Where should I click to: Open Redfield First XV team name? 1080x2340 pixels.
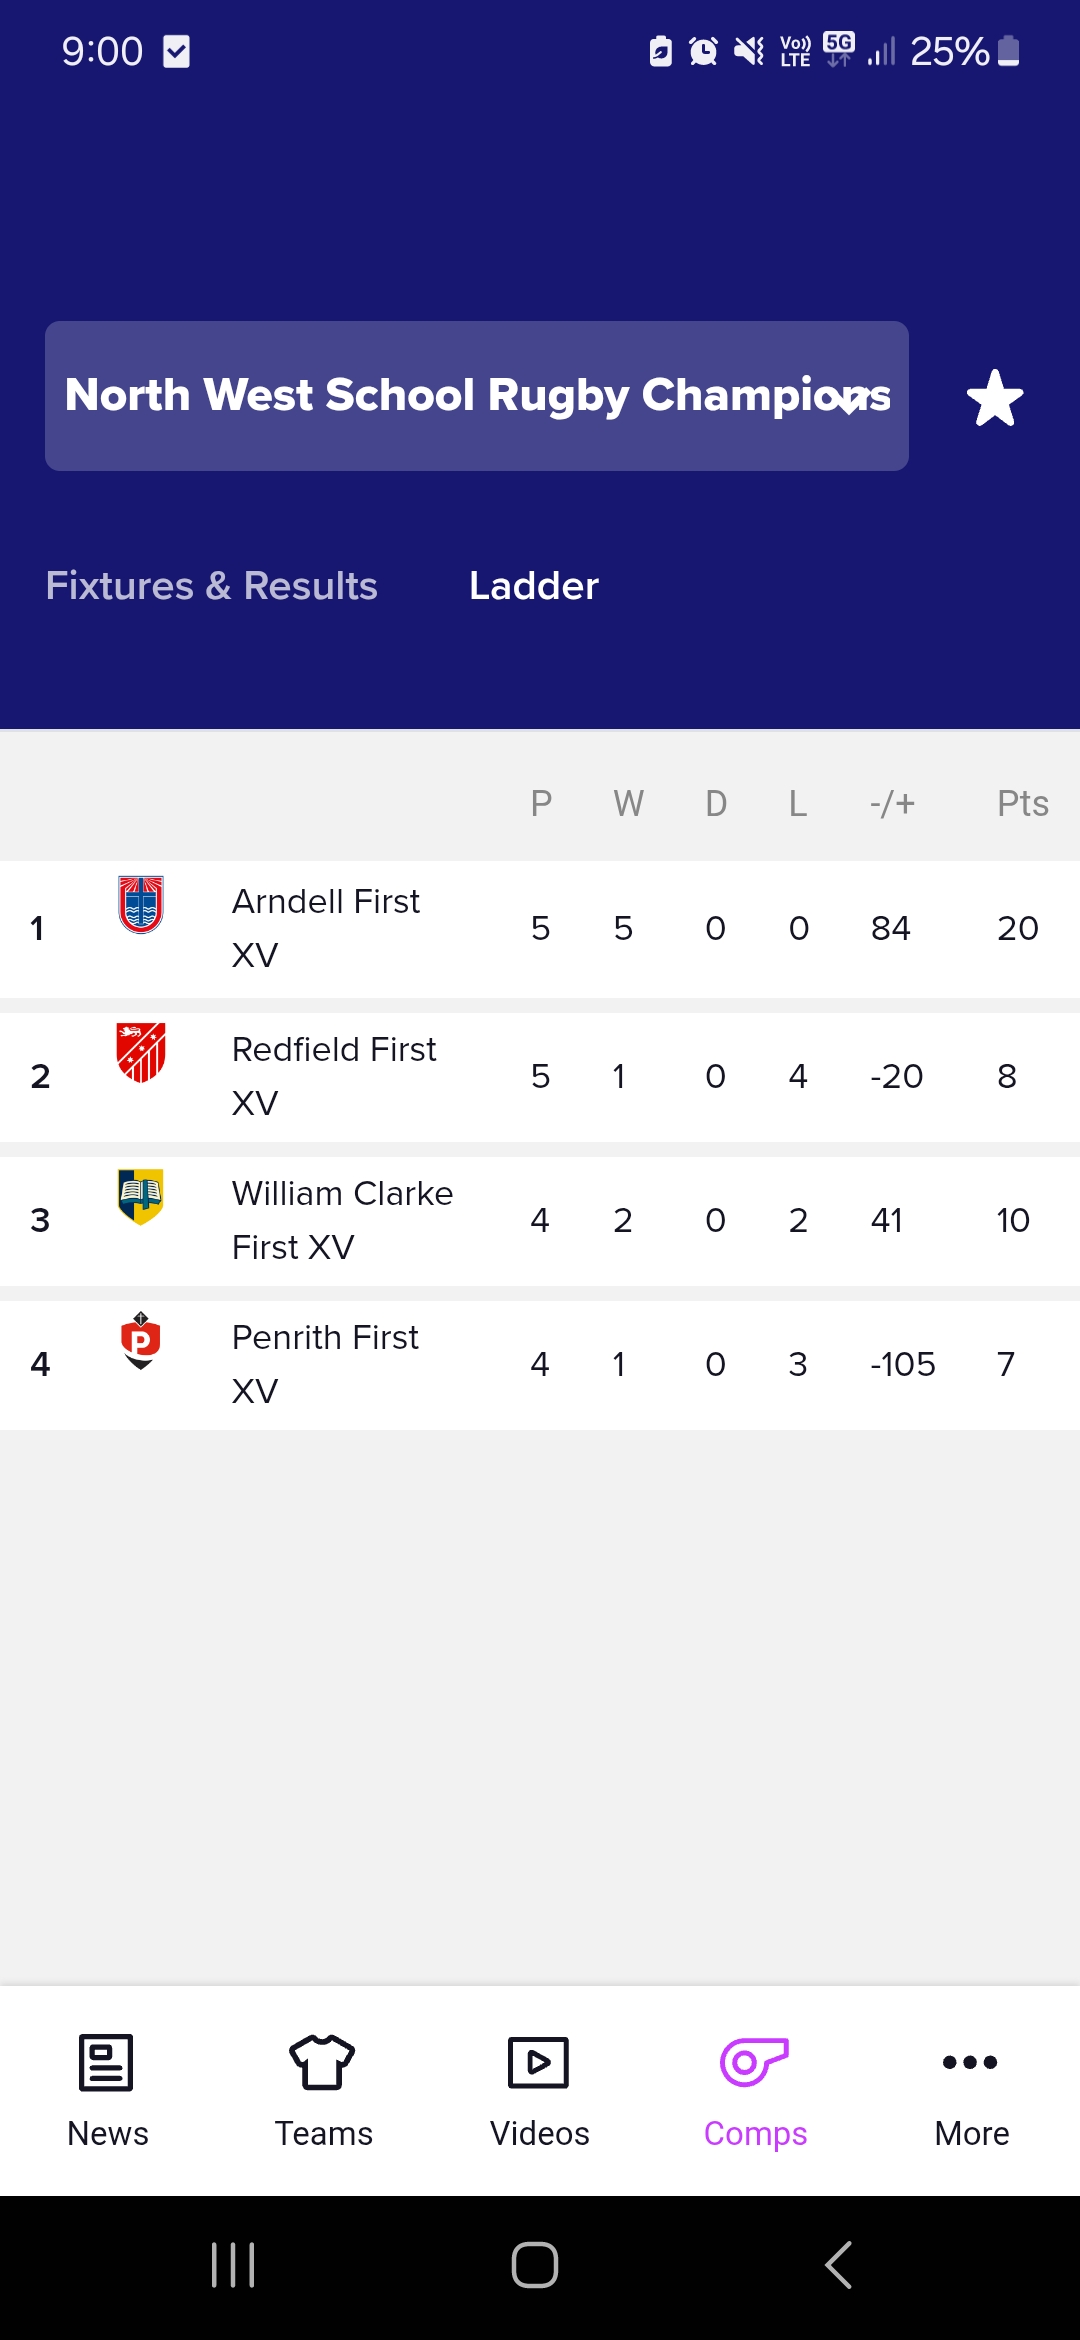pos(334,1076)
